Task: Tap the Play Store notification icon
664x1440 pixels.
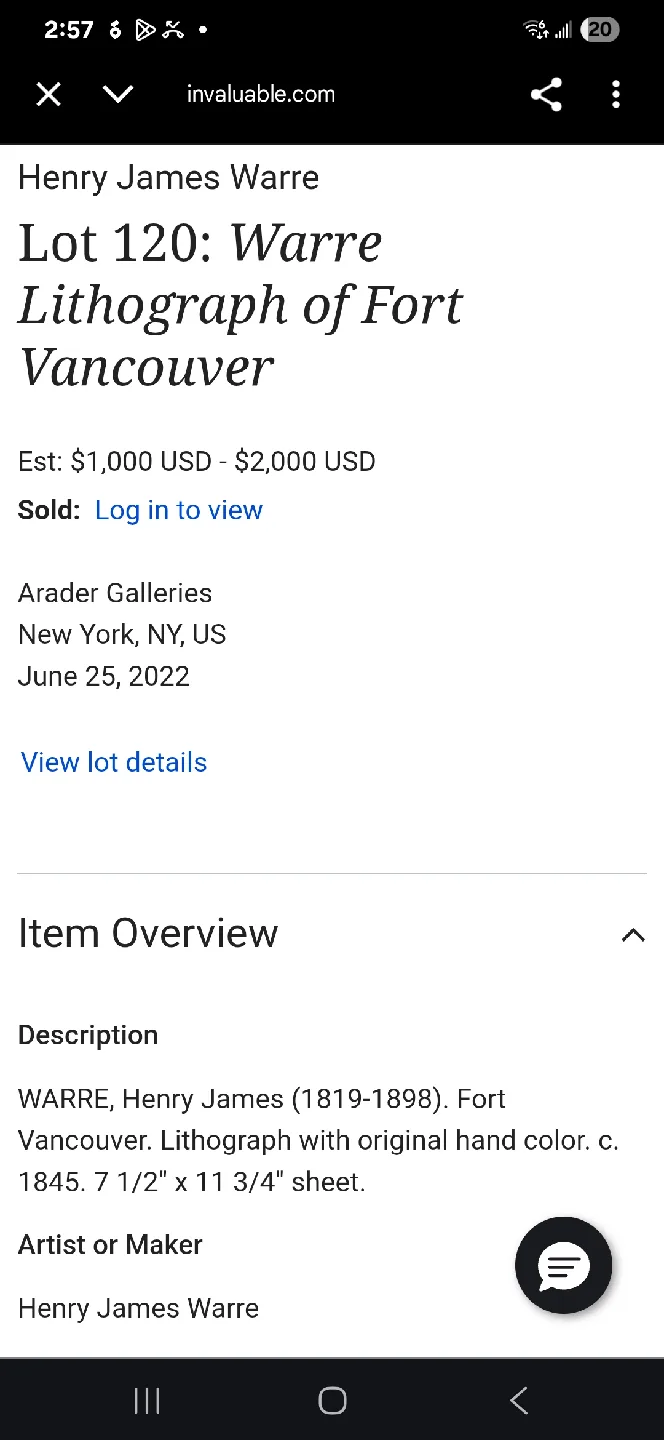Action: [145, 30]
